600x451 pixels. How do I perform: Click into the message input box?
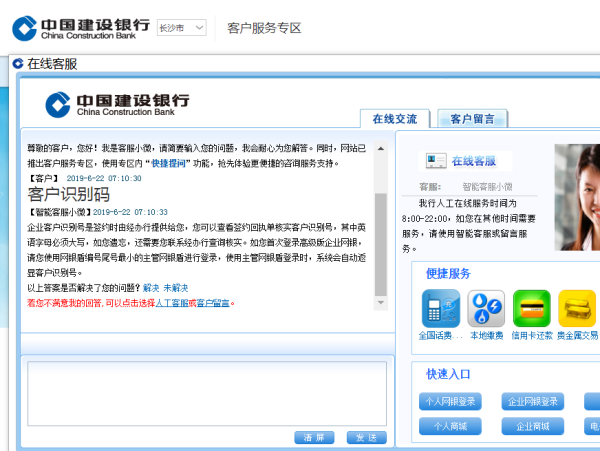[207, 393]
